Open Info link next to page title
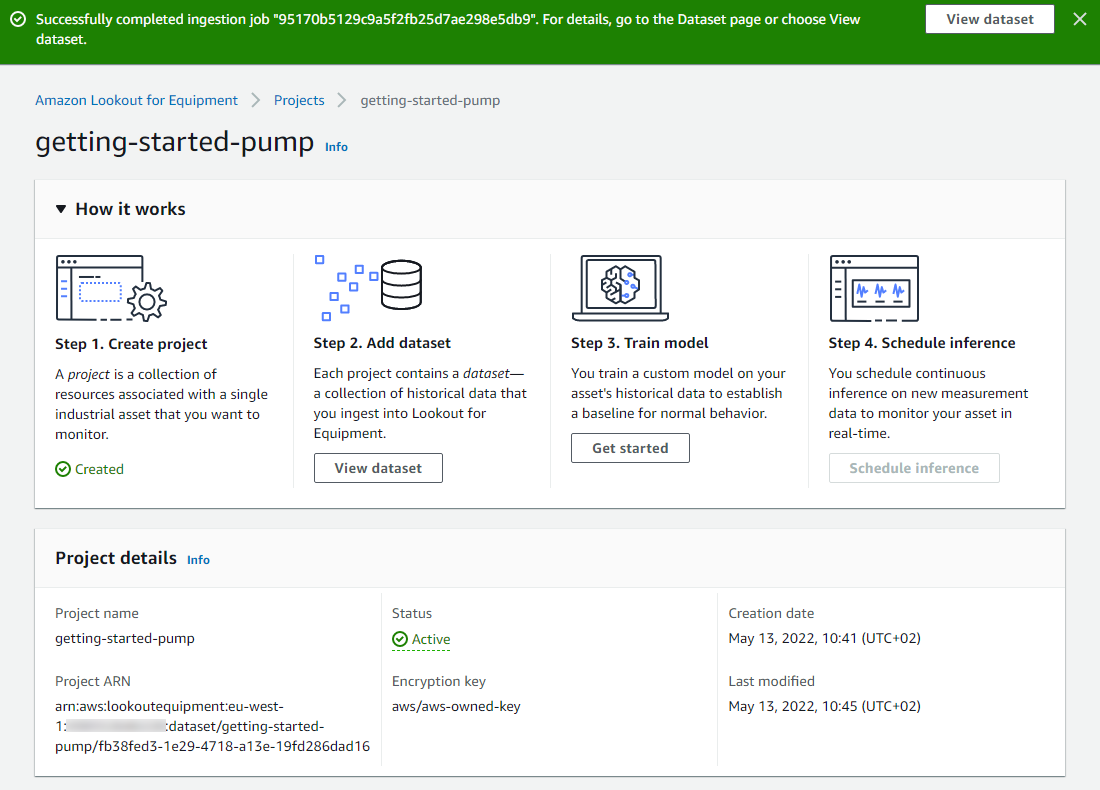 (x=336, y=147)
